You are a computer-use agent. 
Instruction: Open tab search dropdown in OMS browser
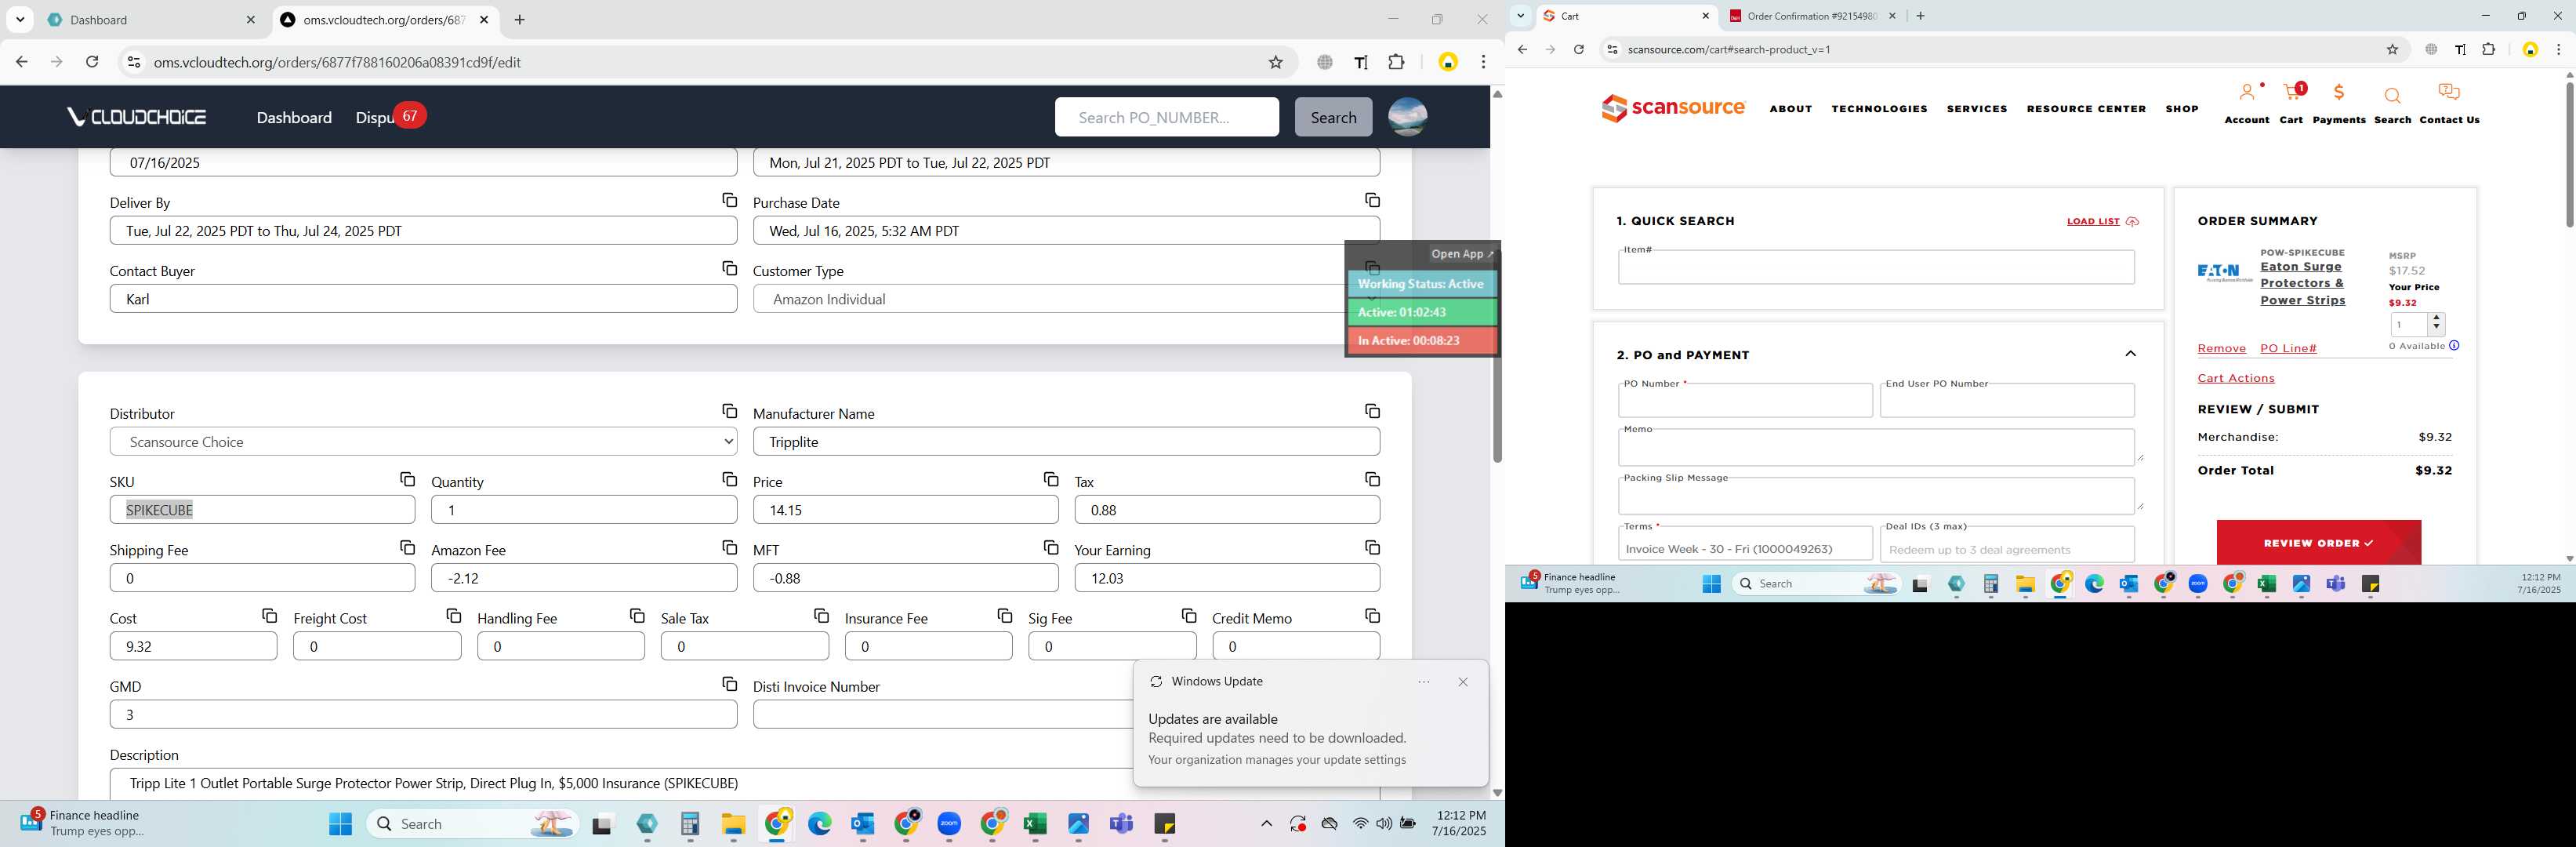[x=20, y=20]
